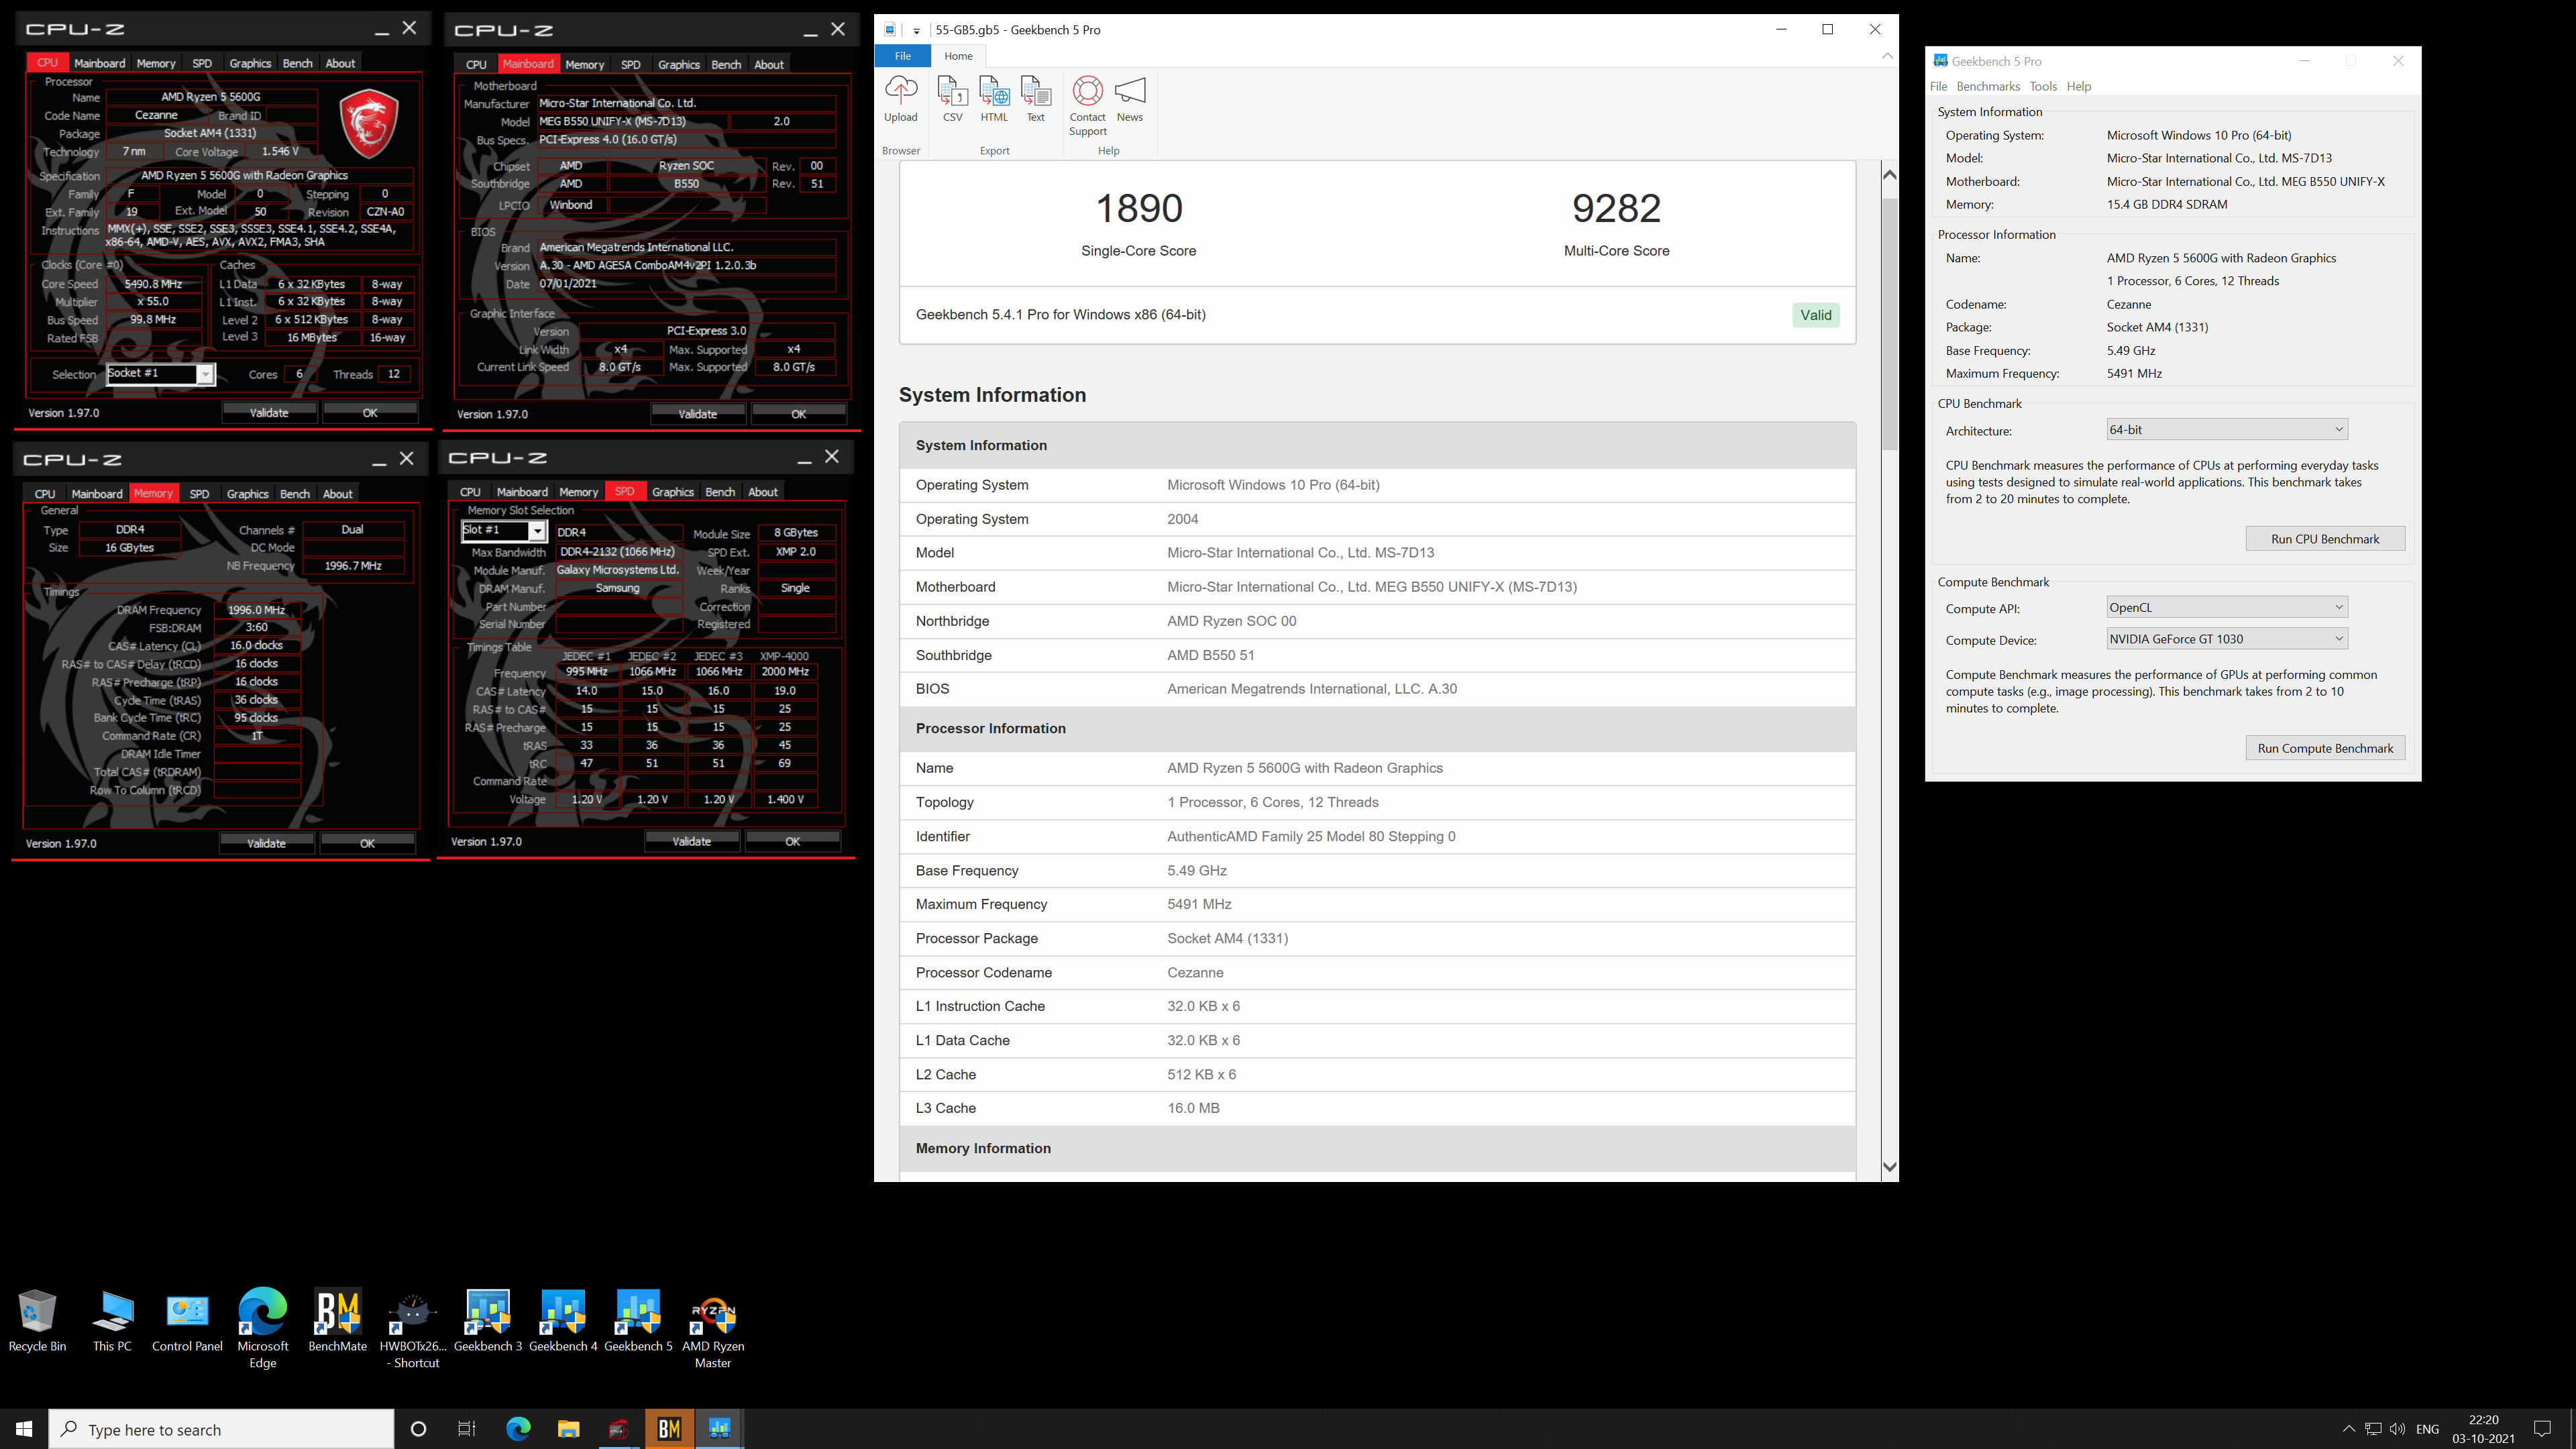
Task: Click the Type here to search box
Action: [x=221, y=1429]
